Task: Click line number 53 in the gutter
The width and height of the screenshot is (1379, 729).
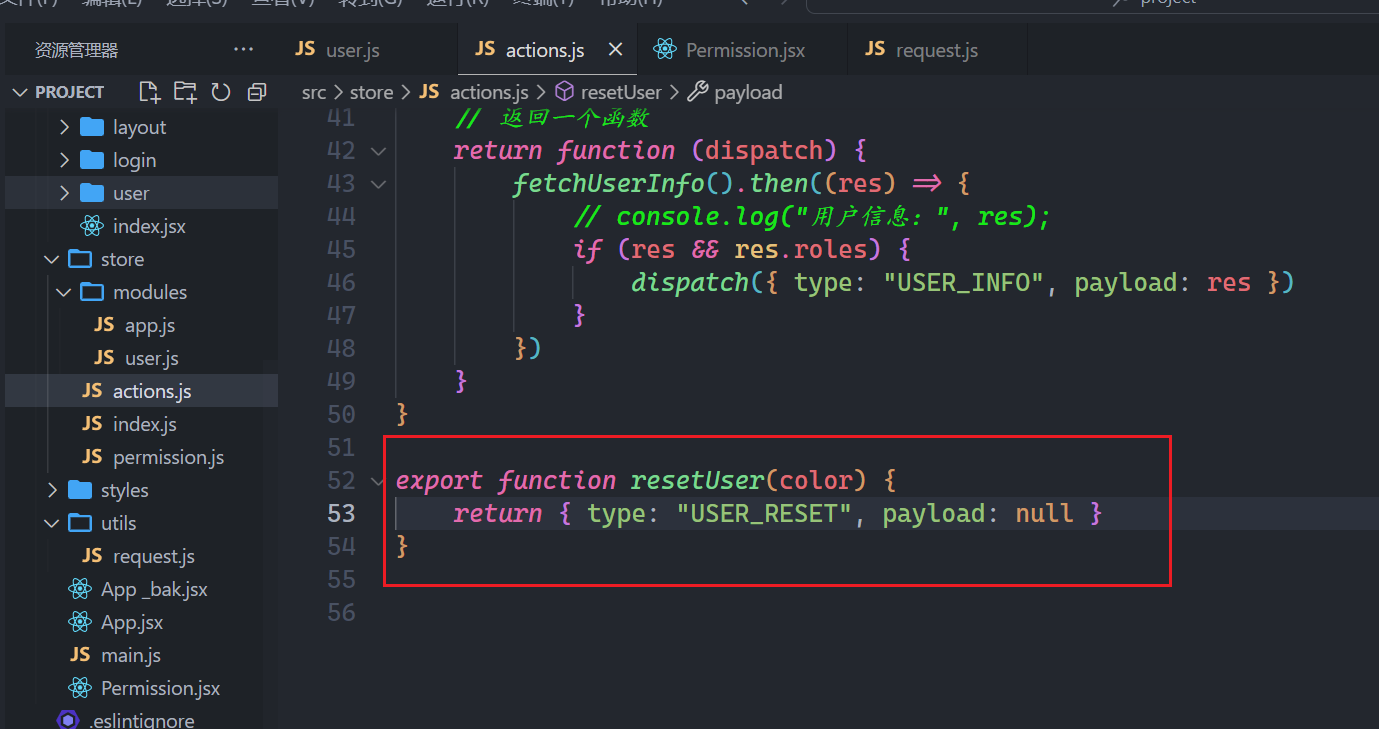Action: point(341,513)
